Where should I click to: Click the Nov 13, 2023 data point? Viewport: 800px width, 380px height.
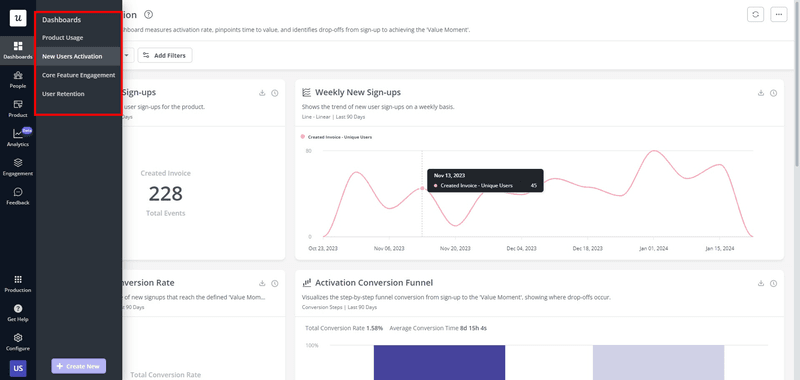click(422, 188)
